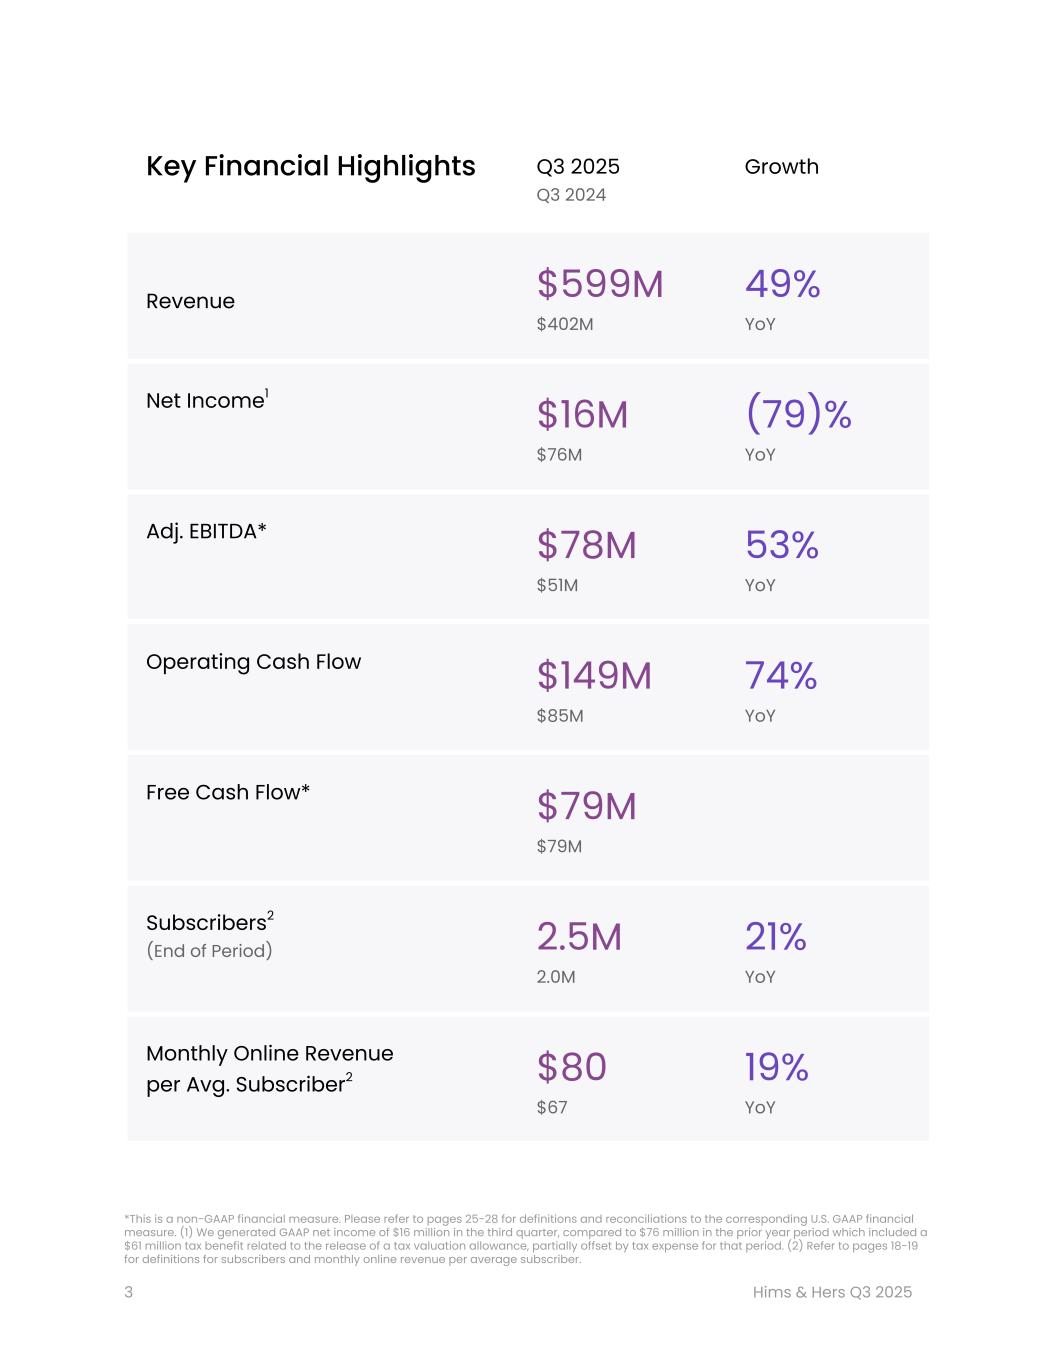1055x1365 pixels.
Task: Select the Net Income row label
Action: click(x=206, y=401)
